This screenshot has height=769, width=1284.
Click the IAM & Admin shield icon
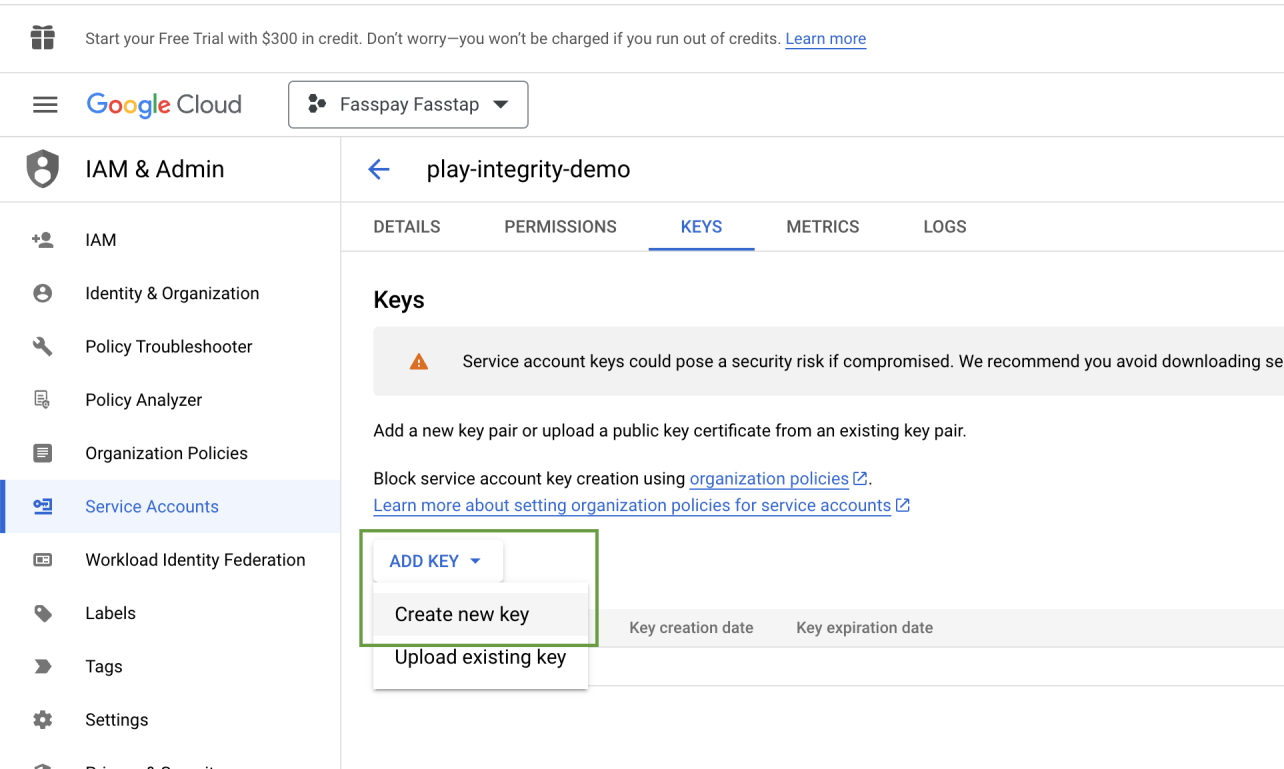coord(43,169)
